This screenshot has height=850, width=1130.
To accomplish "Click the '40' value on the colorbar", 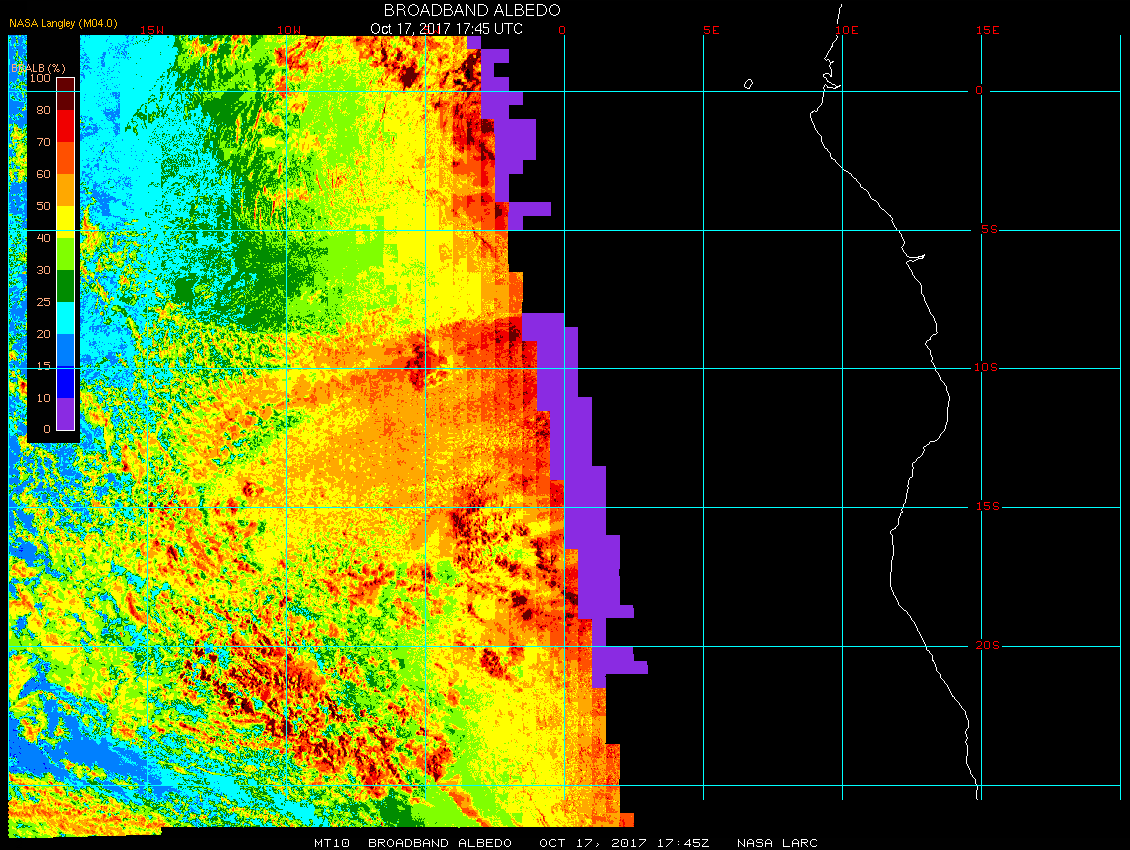I will pos(43,238).
